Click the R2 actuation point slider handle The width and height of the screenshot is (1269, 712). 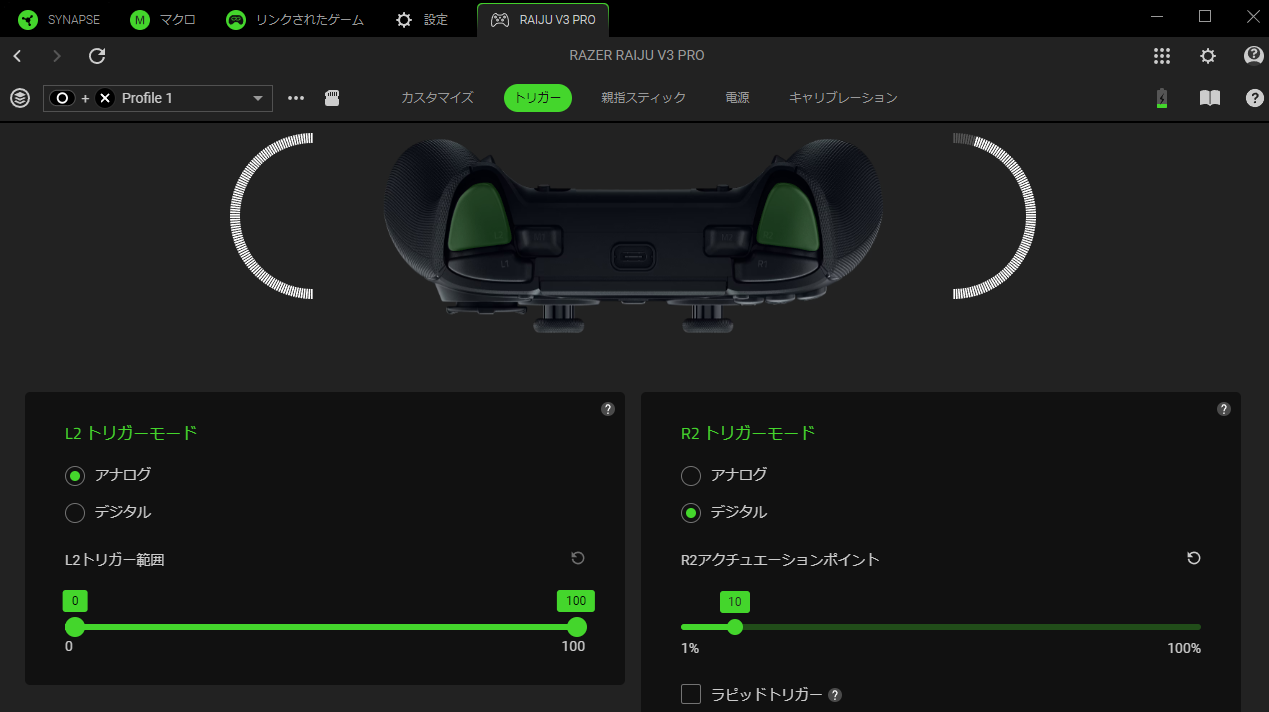point(735,627)
